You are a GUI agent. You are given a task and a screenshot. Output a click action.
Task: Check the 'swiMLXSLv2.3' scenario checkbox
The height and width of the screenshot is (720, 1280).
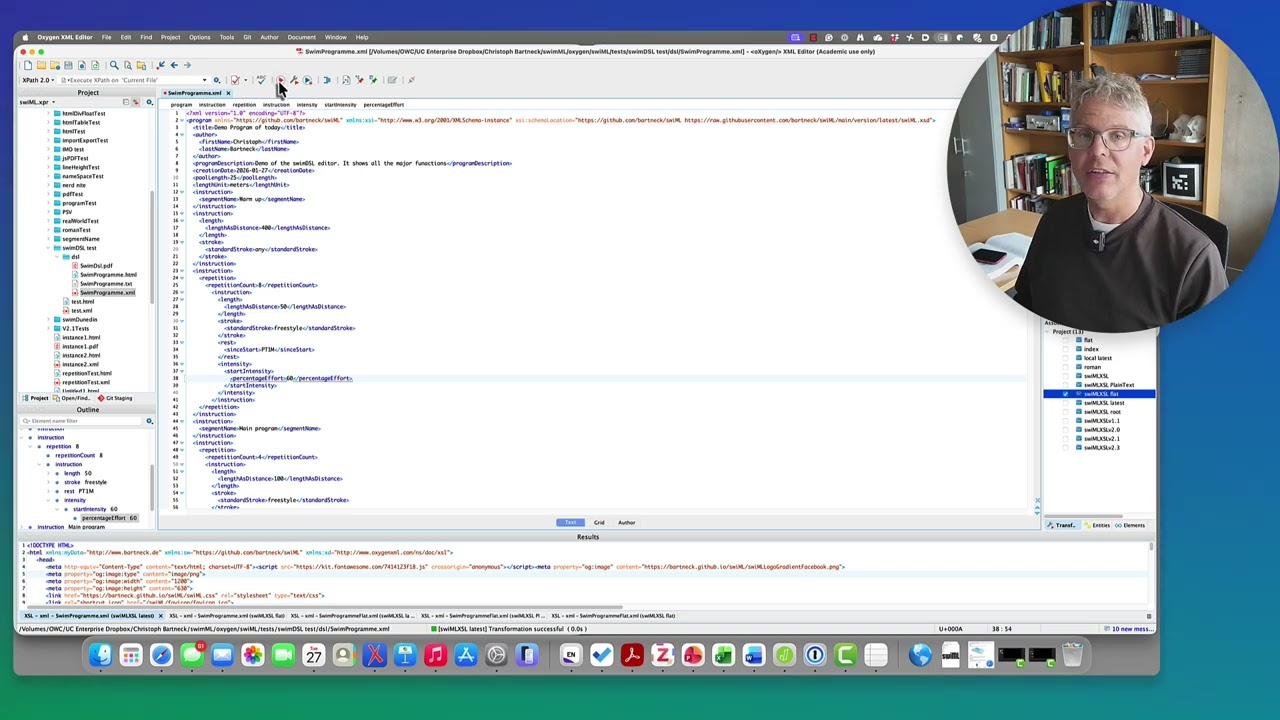[1065, 448]
